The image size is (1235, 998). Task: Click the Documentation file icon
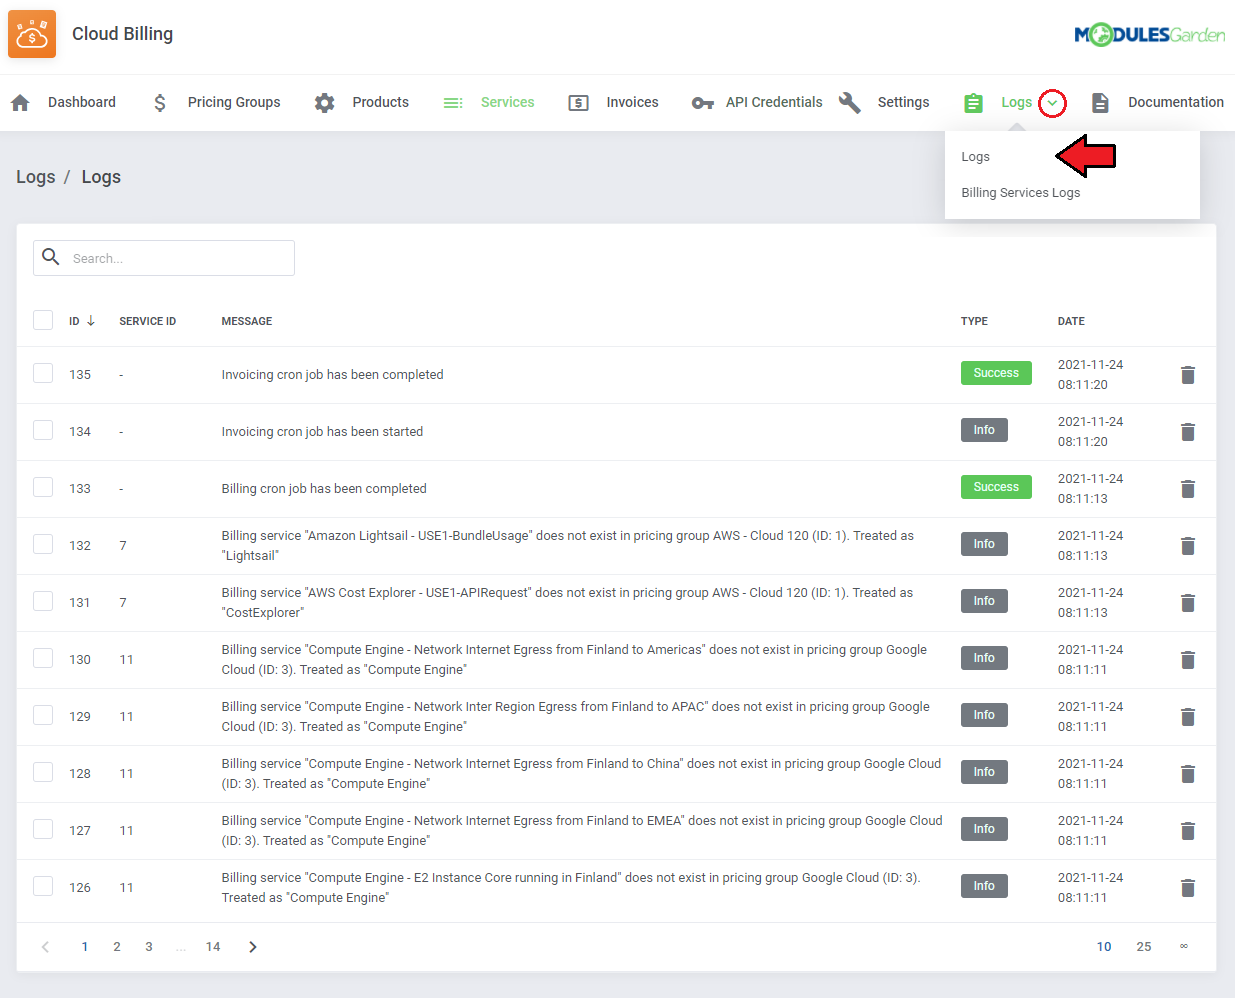click(1100, 102)
